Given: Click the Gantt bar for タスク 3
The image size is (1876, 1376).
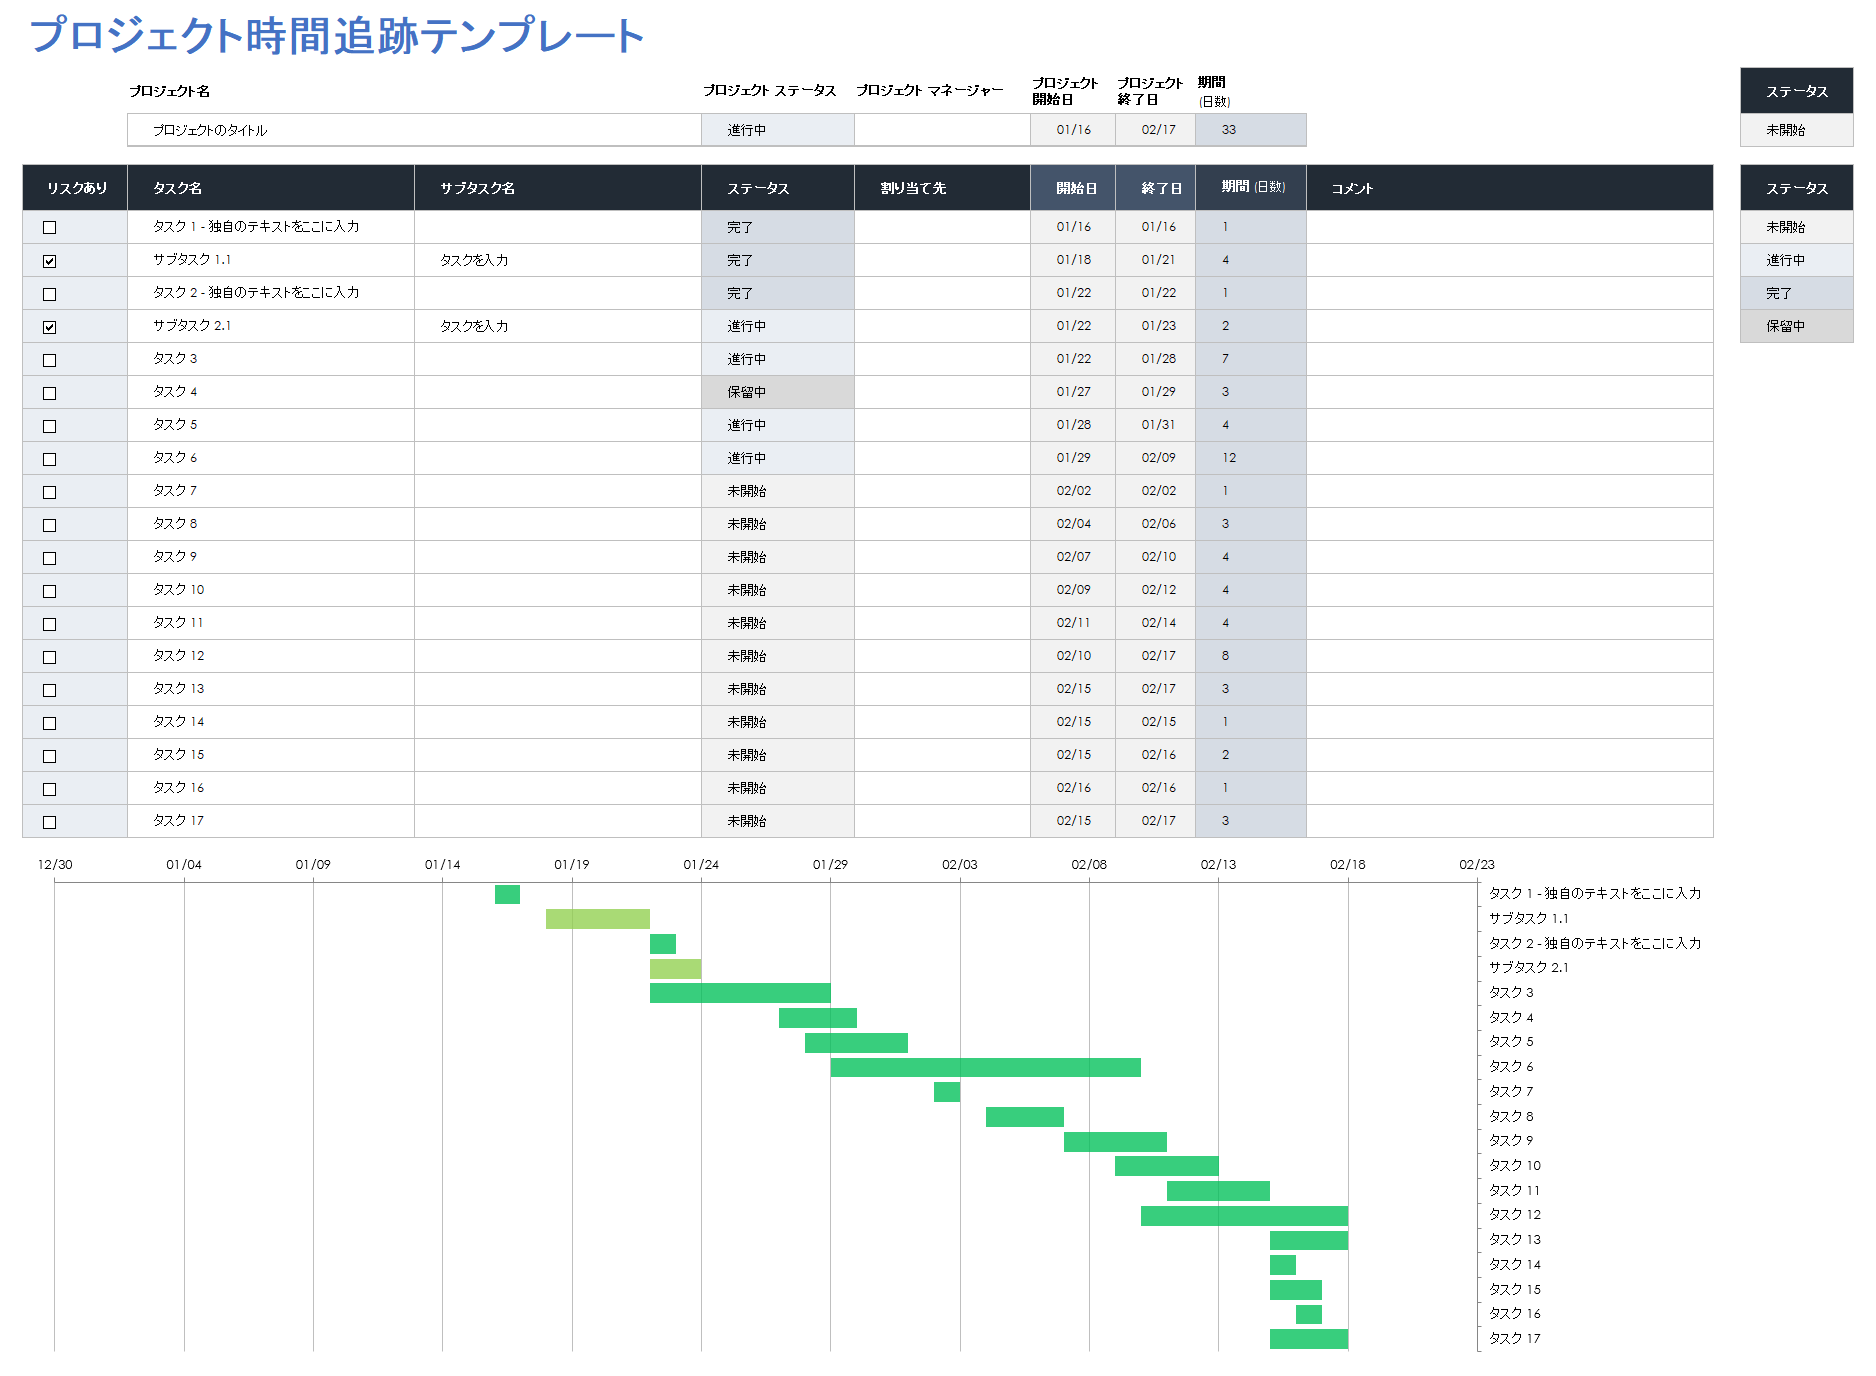Looking at the screenshot, I should pos(740,993).
